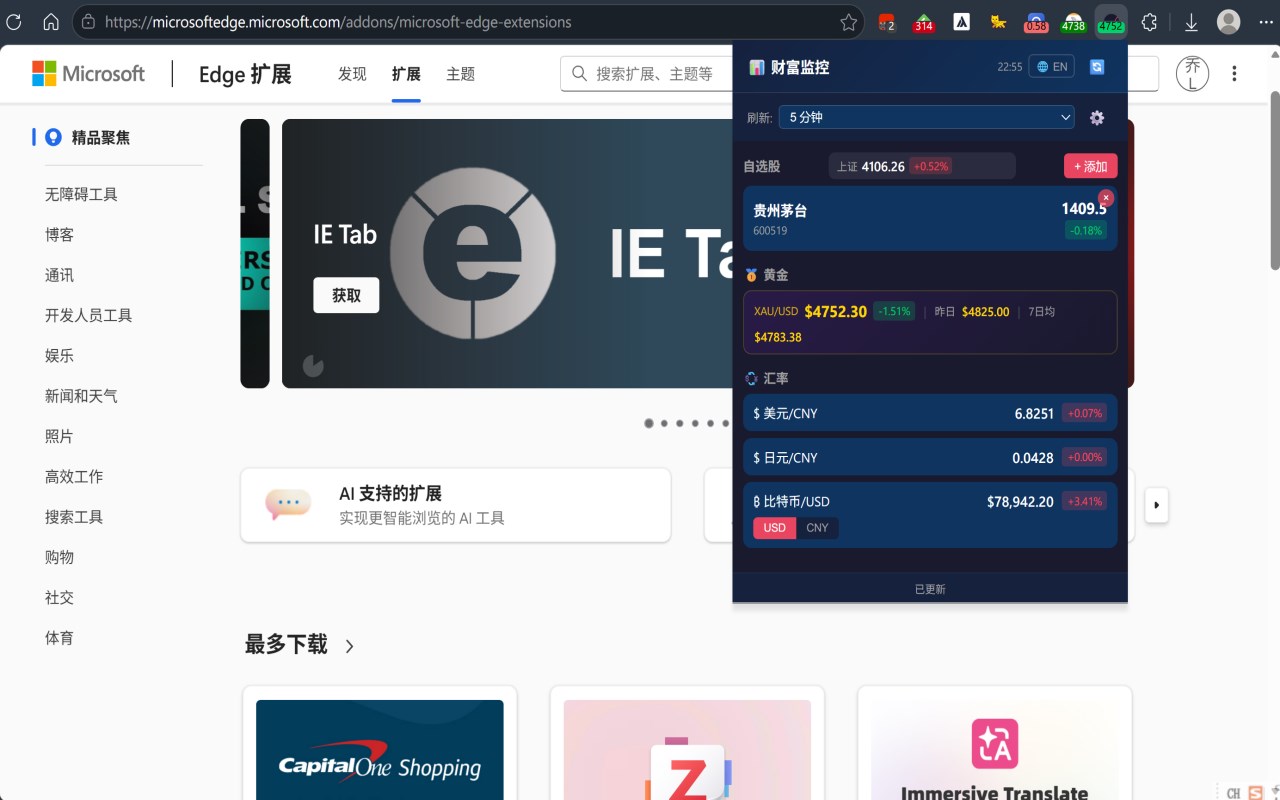
Task: Open the three-dot menu on the page header
Action: (1234, 73)
